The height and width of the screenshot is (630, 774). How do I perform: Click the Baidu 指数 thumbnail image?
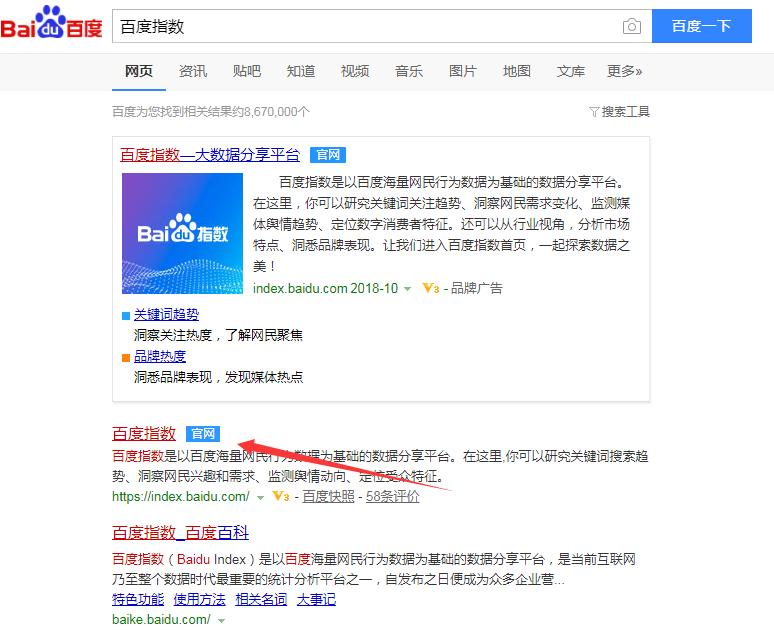tap(182, 234)
